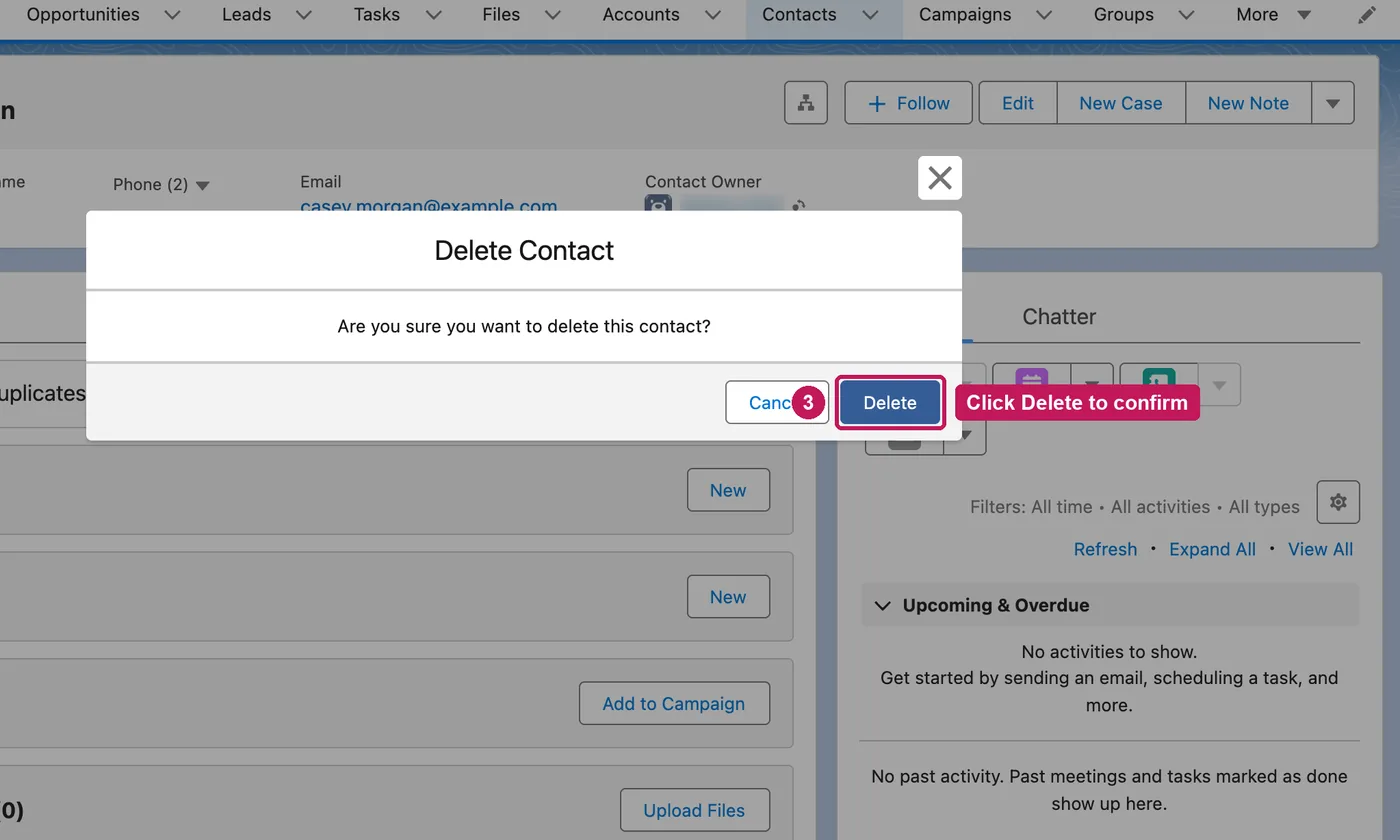Click the "Filters: All time" activity filter text
Image resolution: width=1400 pixels, height=840 pixels.
[1031, 507]
